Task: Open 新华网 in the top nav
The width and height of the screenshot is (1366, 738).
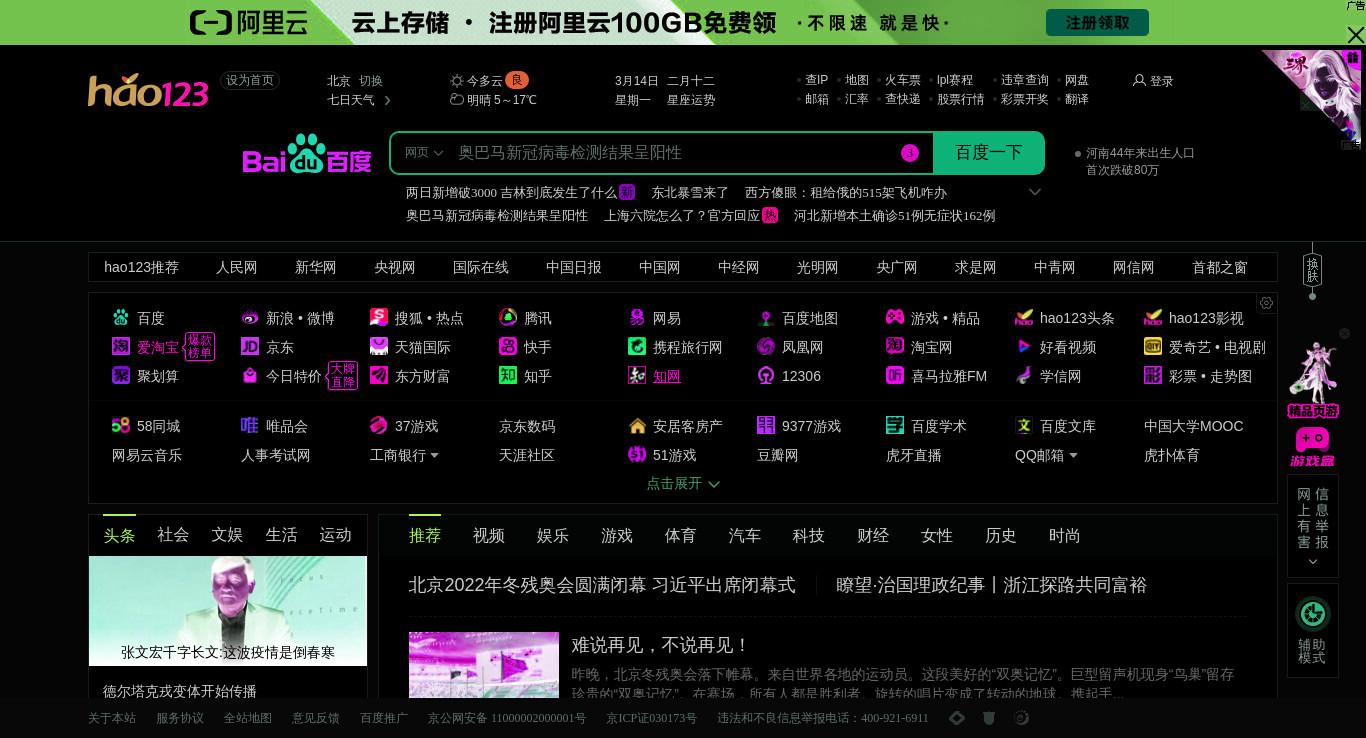Action: coord(316,267)
